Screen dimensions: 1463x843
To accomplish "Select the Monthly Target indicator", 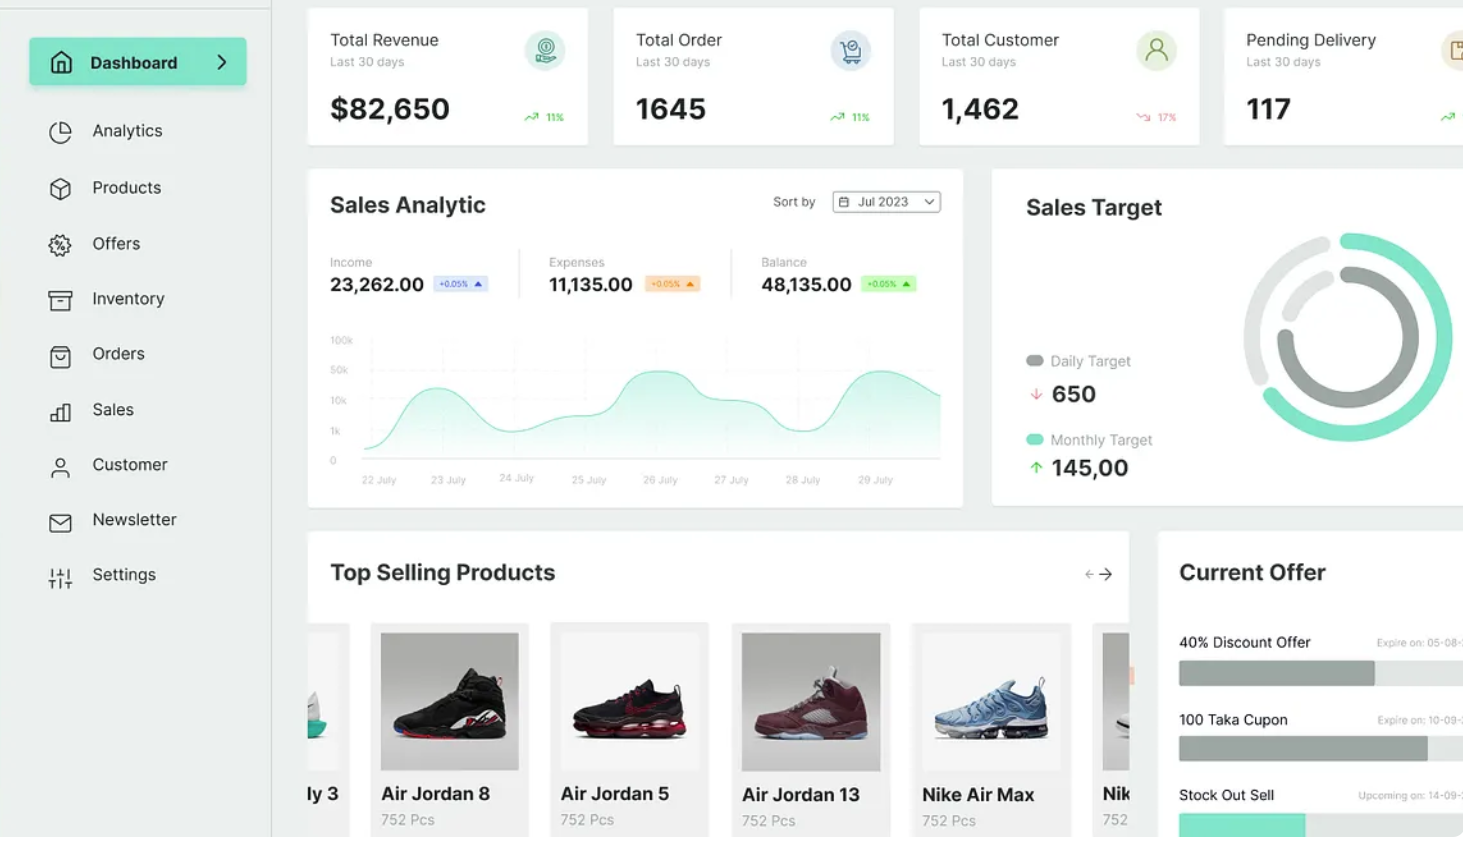I will (1034, 439).
